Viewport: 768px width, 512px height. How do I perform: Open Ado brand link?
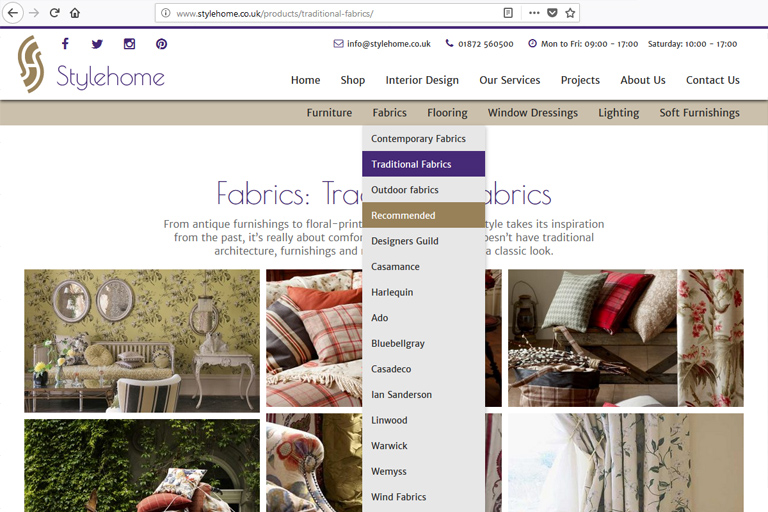coord(424,317)
